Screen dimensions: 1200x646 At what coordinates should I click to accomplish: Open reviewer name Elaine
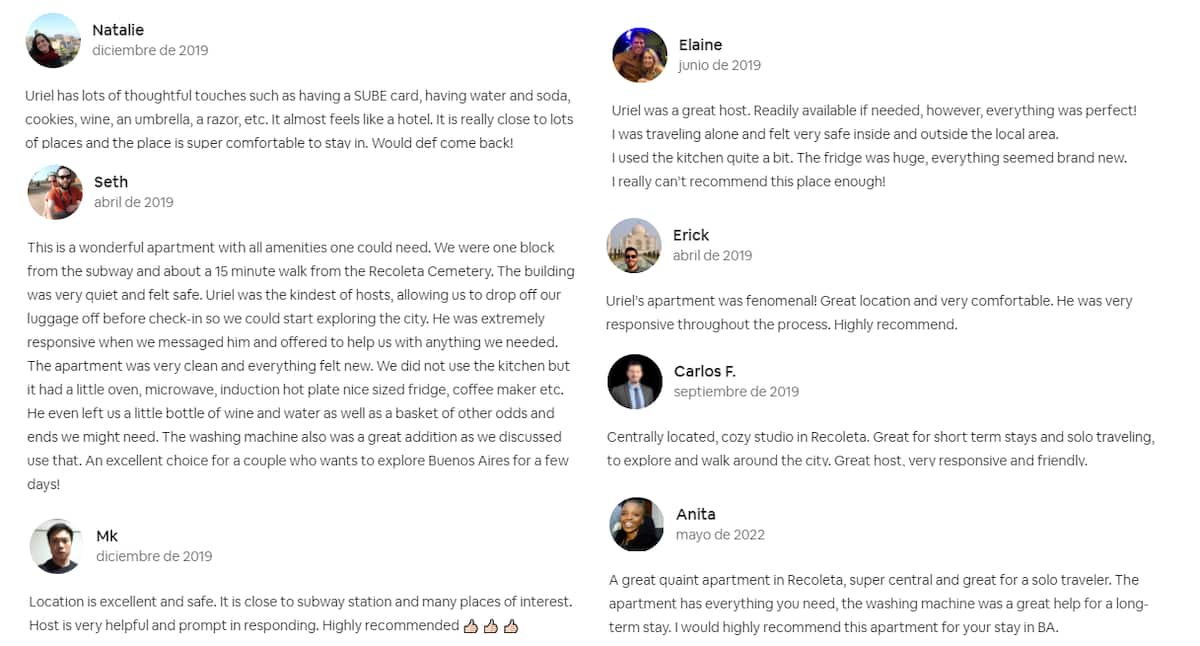coord(700,45)
